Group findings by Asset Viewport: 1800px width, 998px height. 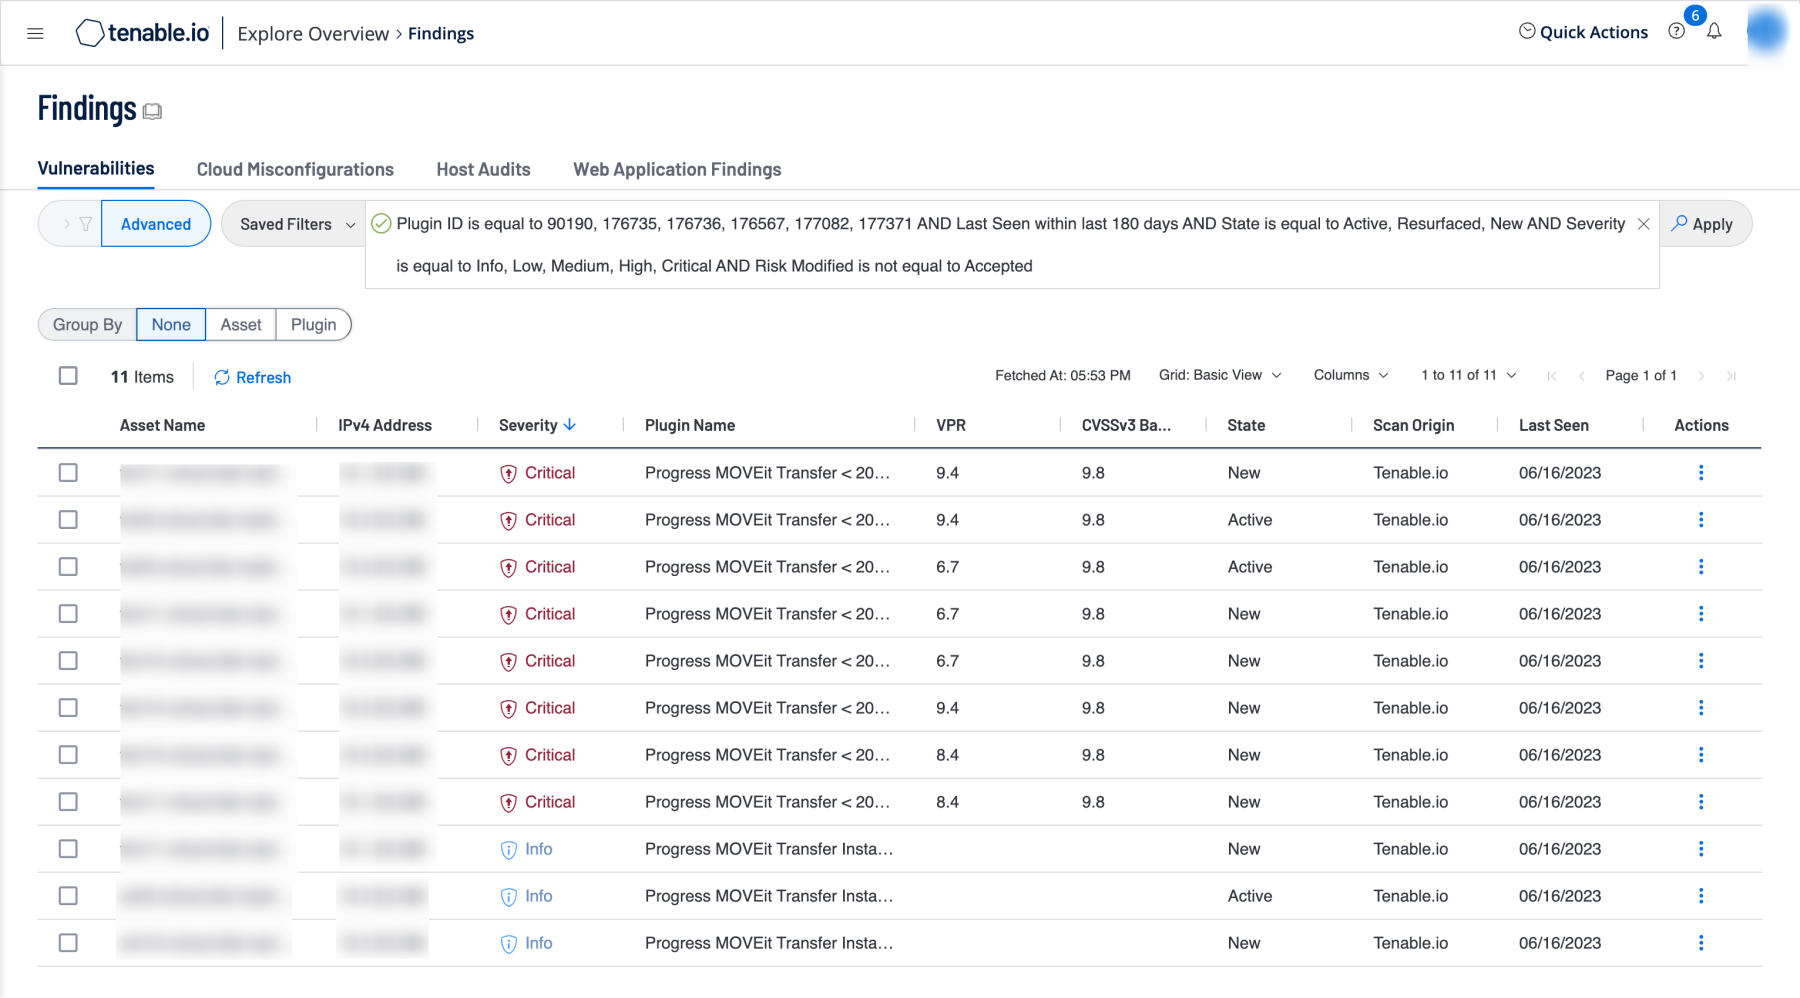(241, 325)
